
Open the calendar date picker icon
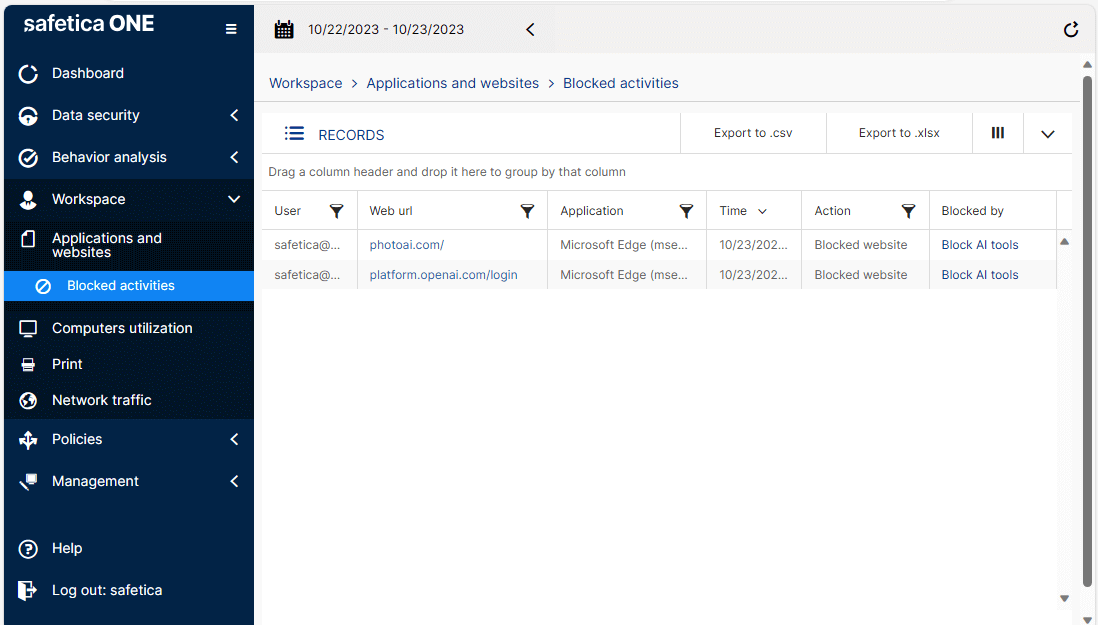(x=284, y=29)
